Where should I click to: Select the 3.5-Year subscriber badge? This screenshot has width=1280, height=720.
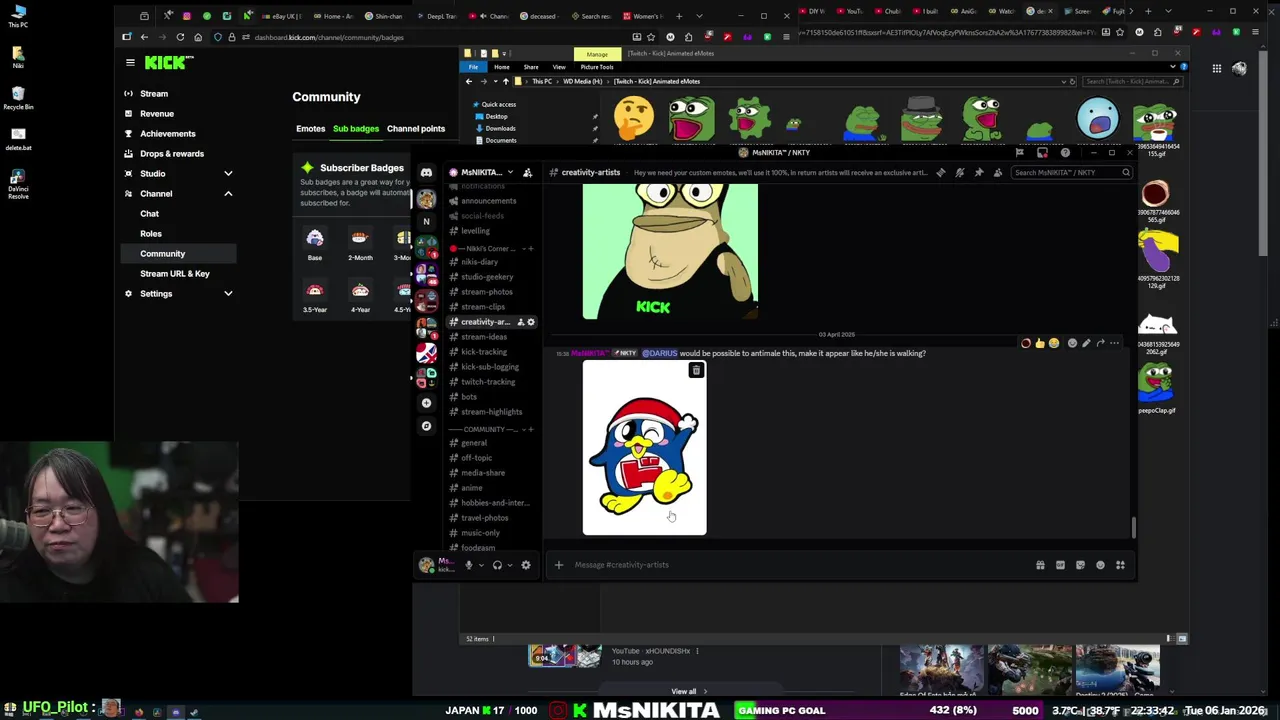pos(315,296)
